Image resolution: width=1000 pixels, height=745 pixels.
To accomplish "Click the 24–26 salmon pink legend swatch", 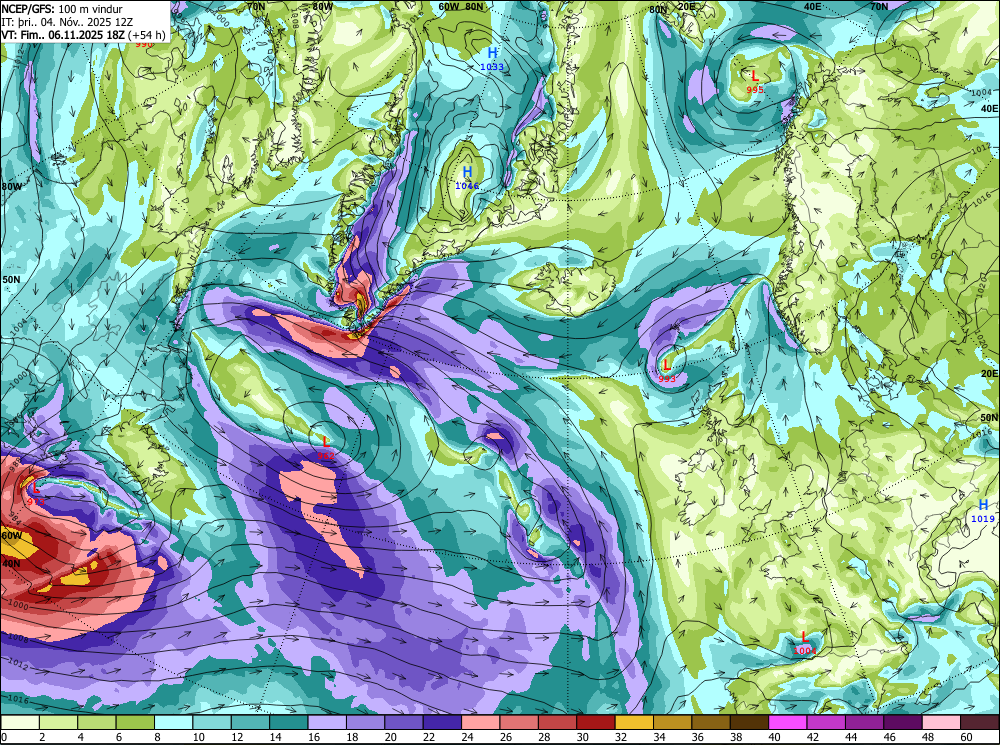I will (x=481, y=722).
